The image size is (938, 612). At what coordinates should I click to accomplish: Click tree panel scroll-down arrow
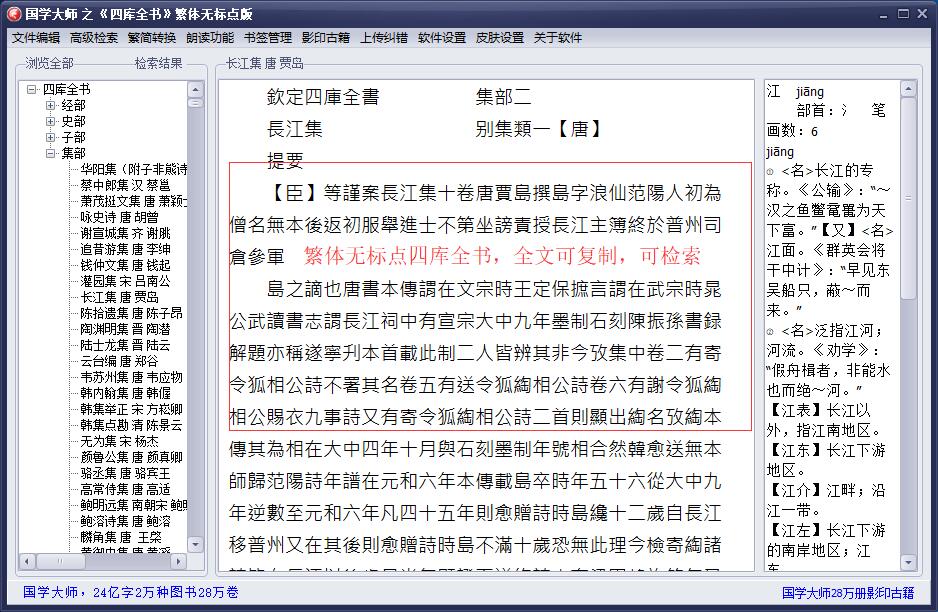[196, 544]
